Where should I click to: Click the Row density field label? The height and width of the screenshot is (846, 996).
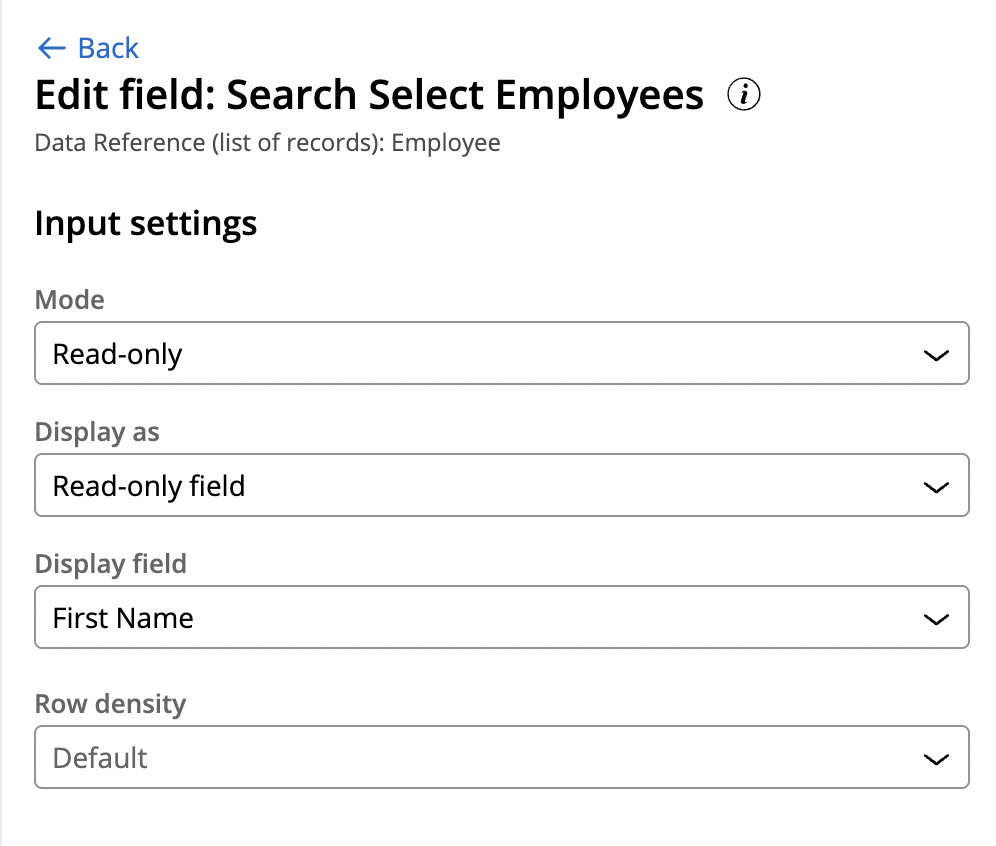click(x=110, y=704)
